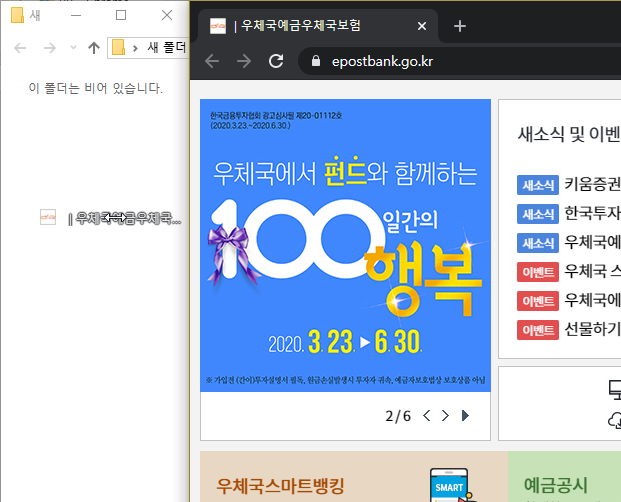Click the browser forward arrow
This screenshot has height=502, width=621.
click(244, 61)
